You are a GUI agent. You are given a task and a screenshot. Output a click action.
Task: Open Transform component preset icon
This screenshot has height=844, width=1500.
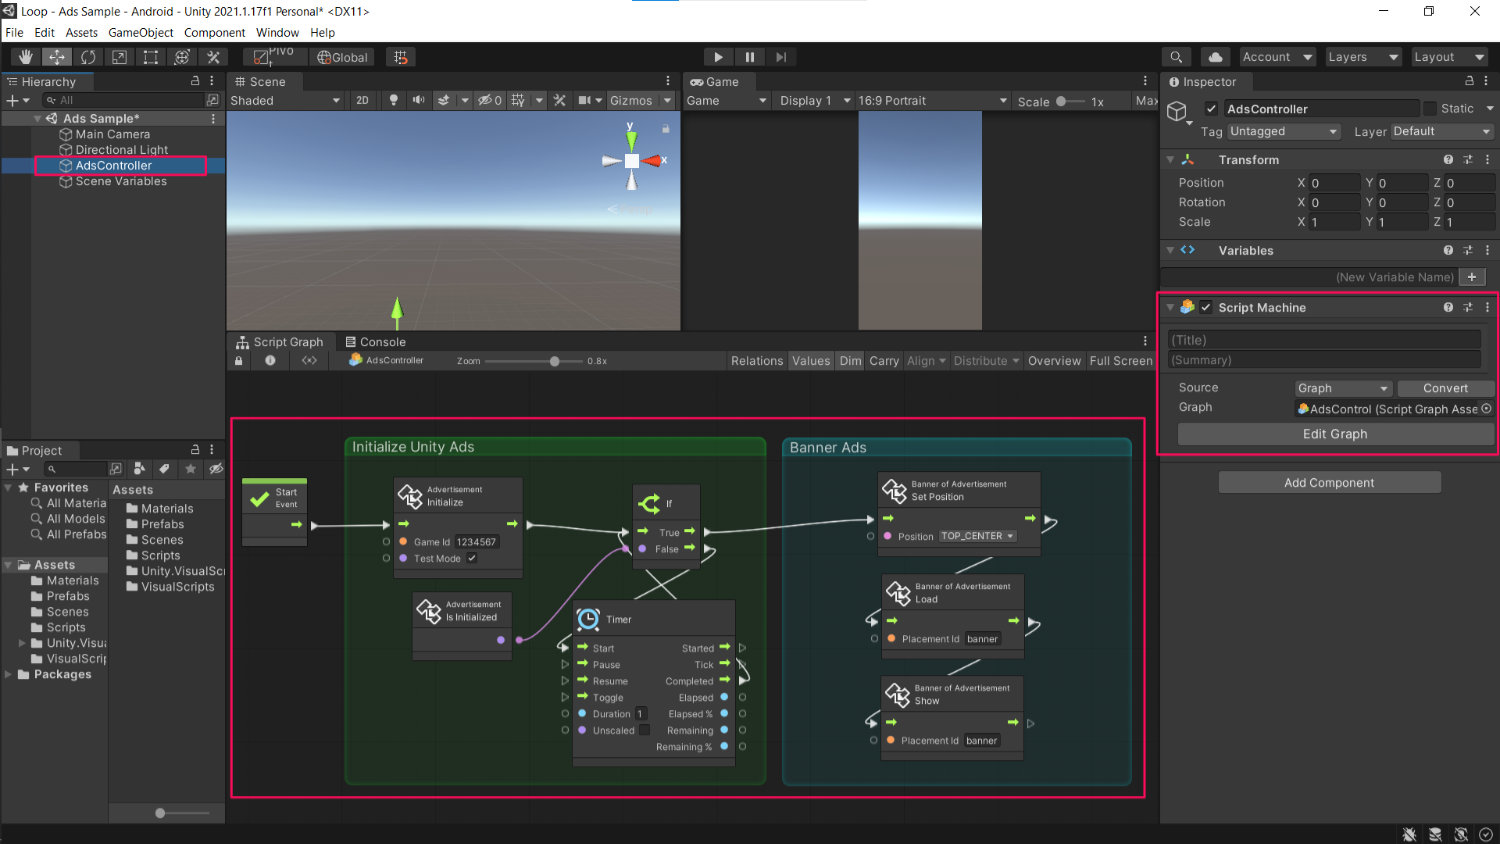click(1468, 159)
